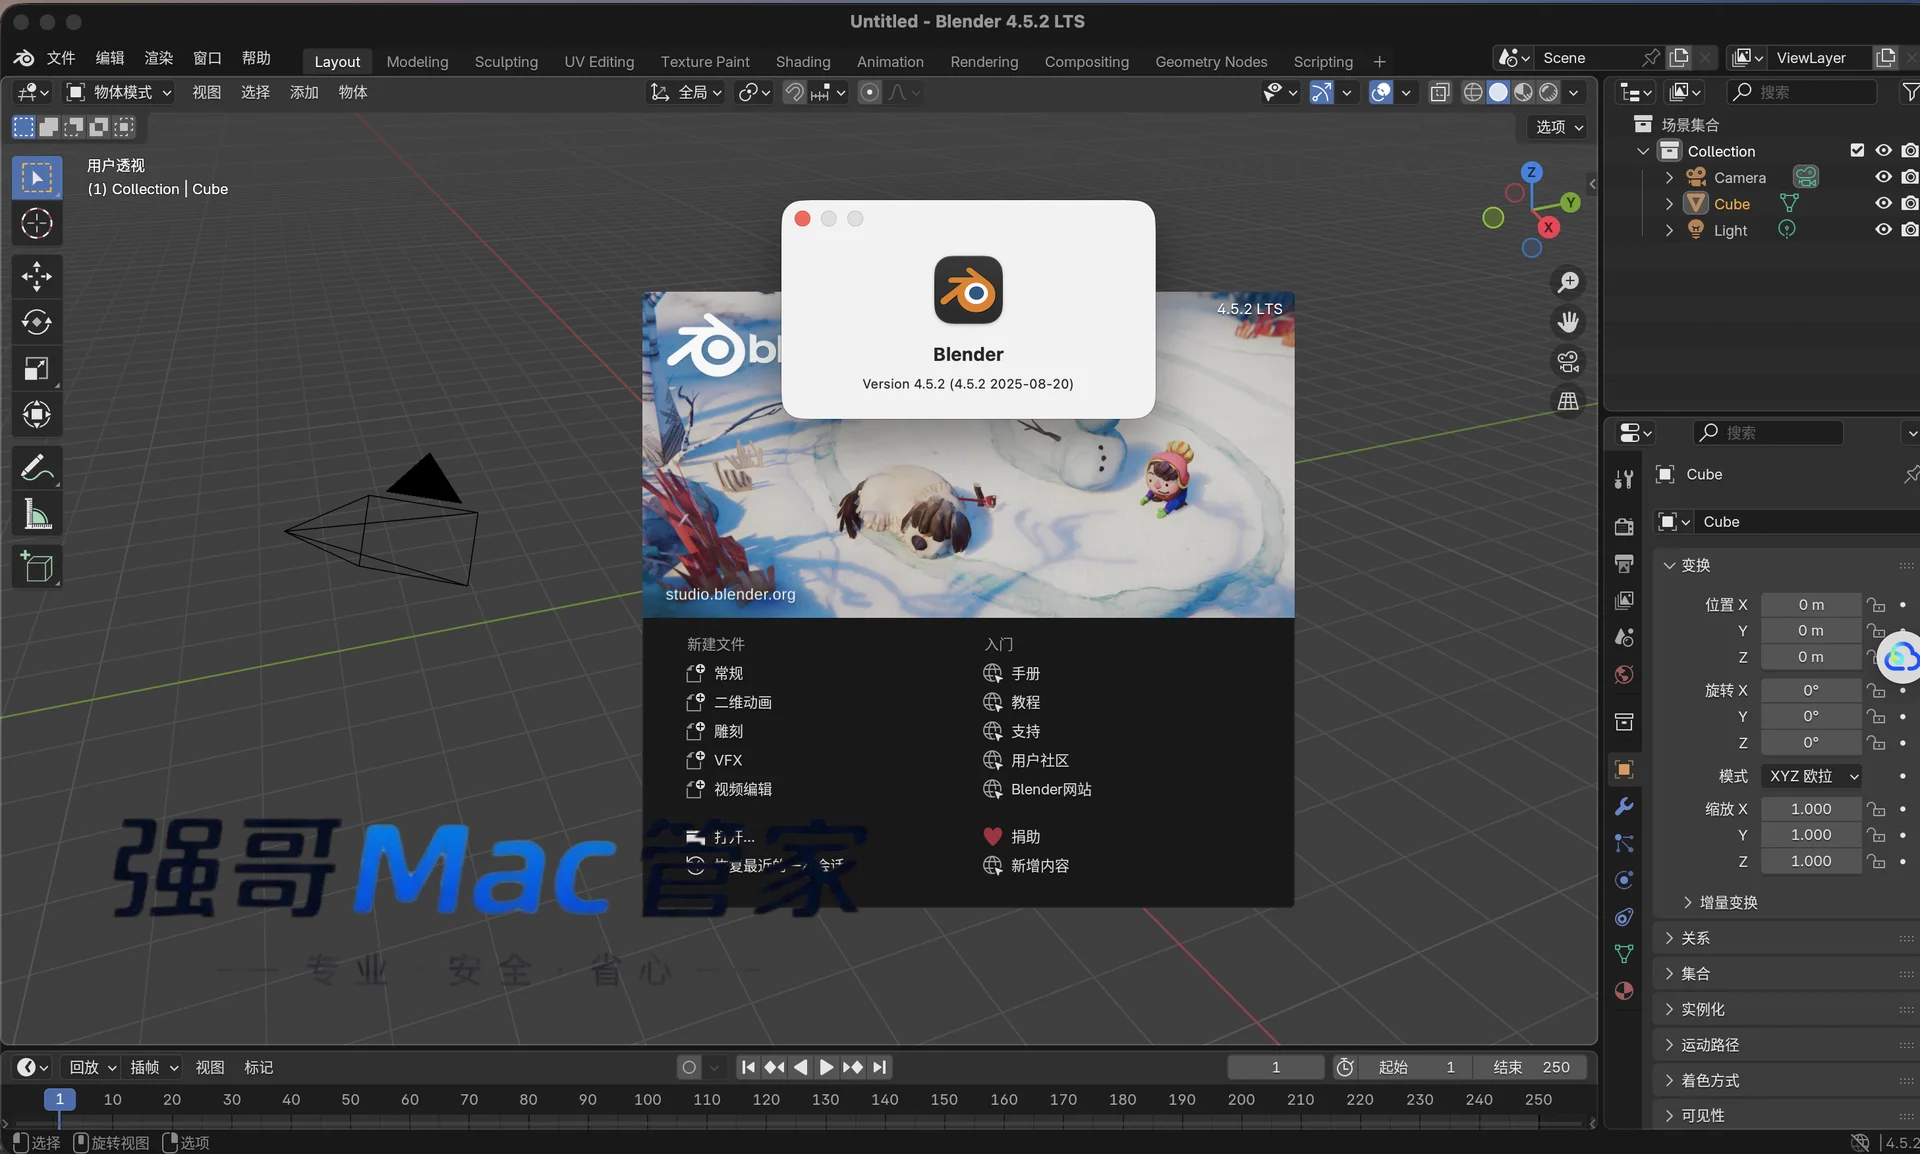Collapse the Transform panel
This screenshot has height=1154, width=1920.
coord(1697,565)
